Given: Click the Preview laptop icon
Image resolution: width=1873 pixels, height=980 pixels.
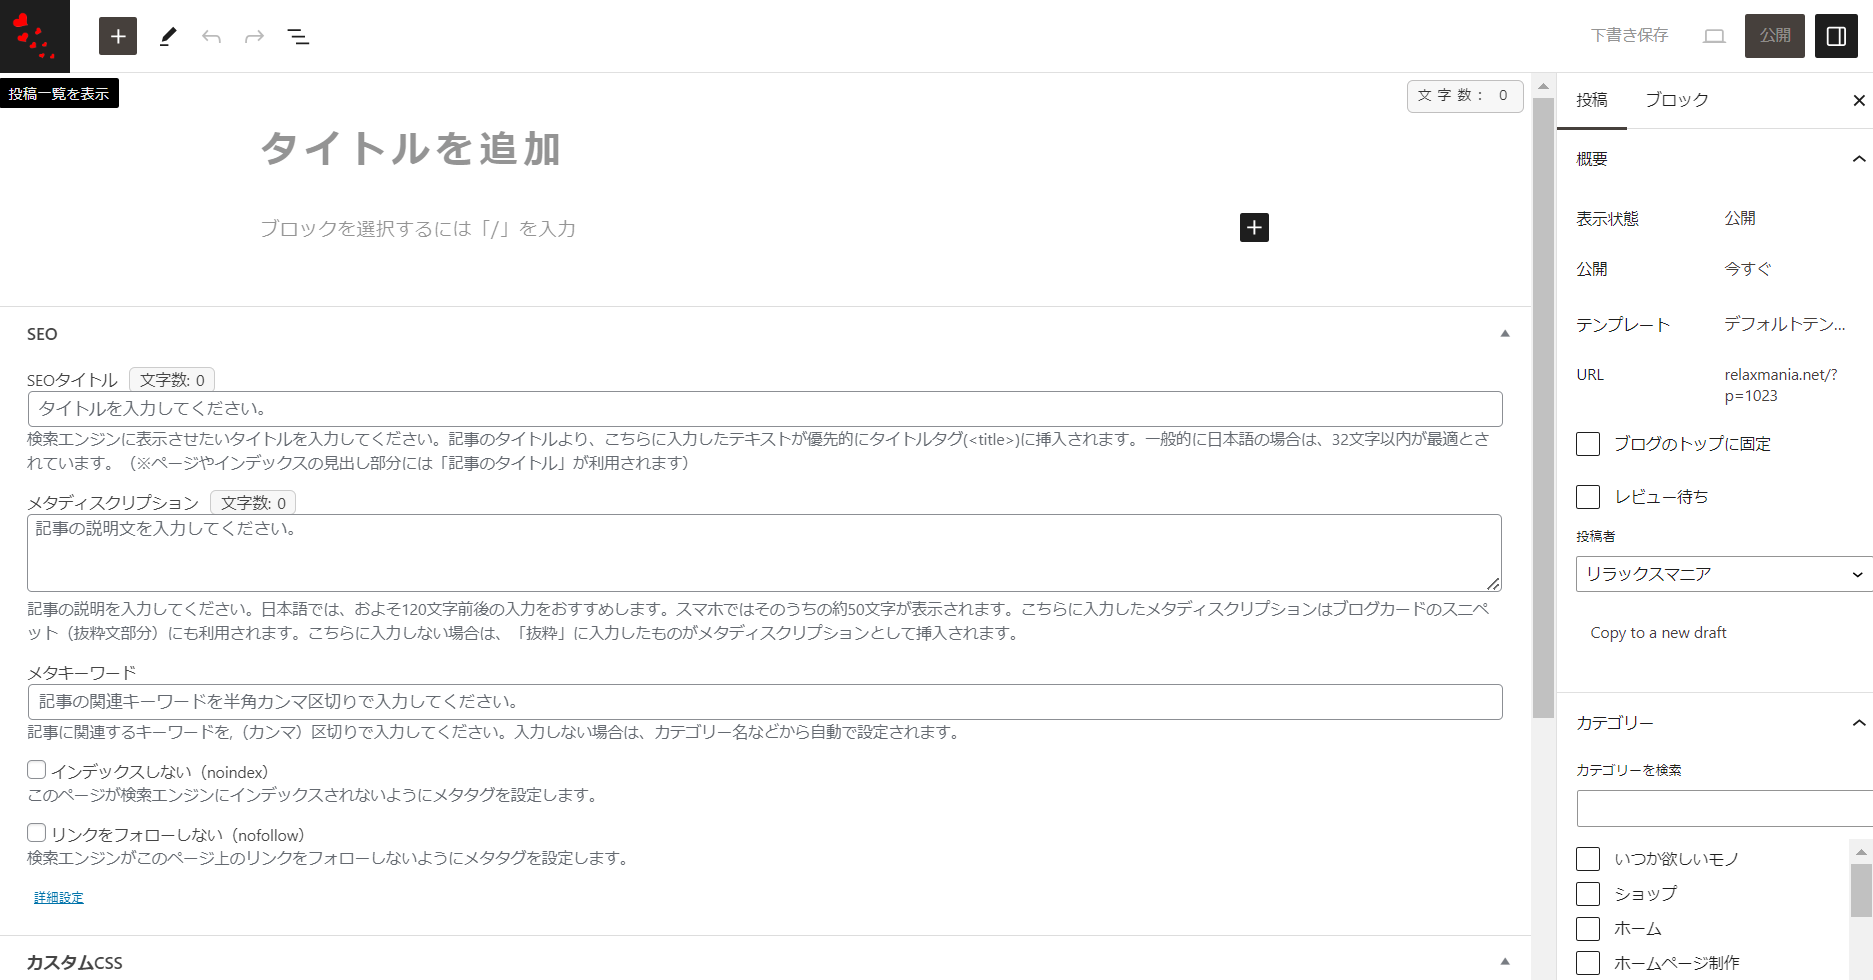Looking at the screenshot, I should click(1714, 36).
